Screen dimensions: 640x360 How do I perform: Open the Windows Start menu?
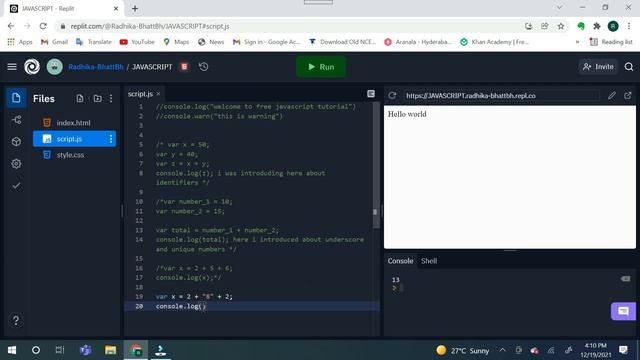pyautogui.click(x=12, y=350)
